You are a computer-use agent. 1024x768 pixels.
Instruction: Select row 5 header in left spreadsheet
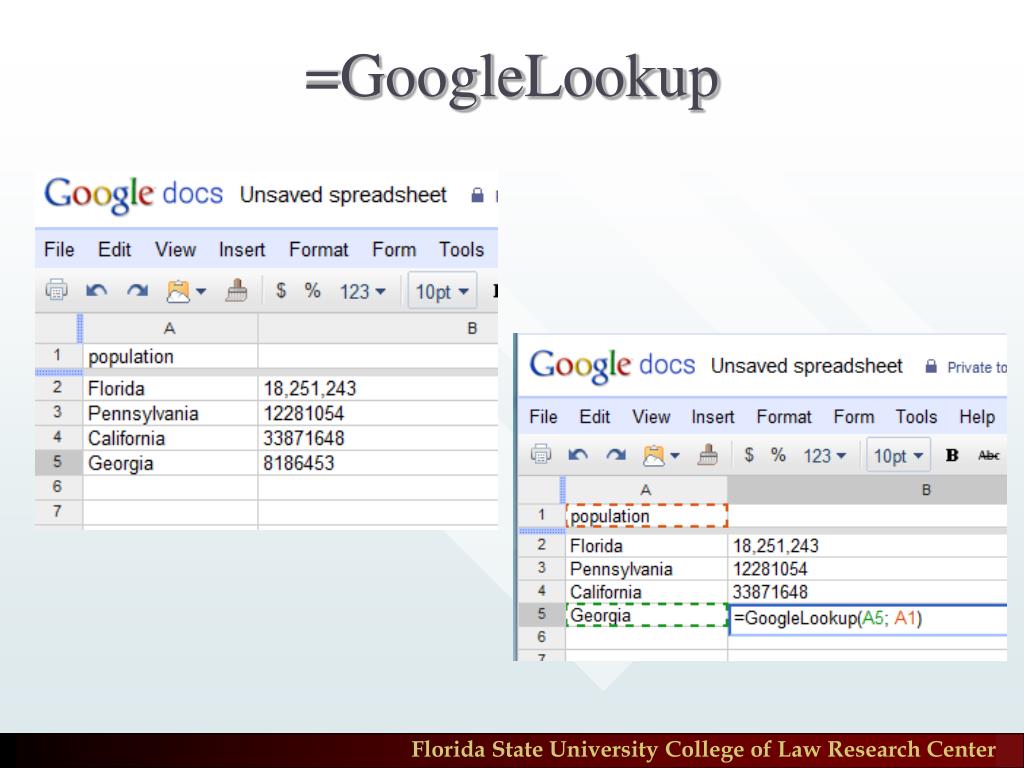pyautogui.click(x=58, y=462)
